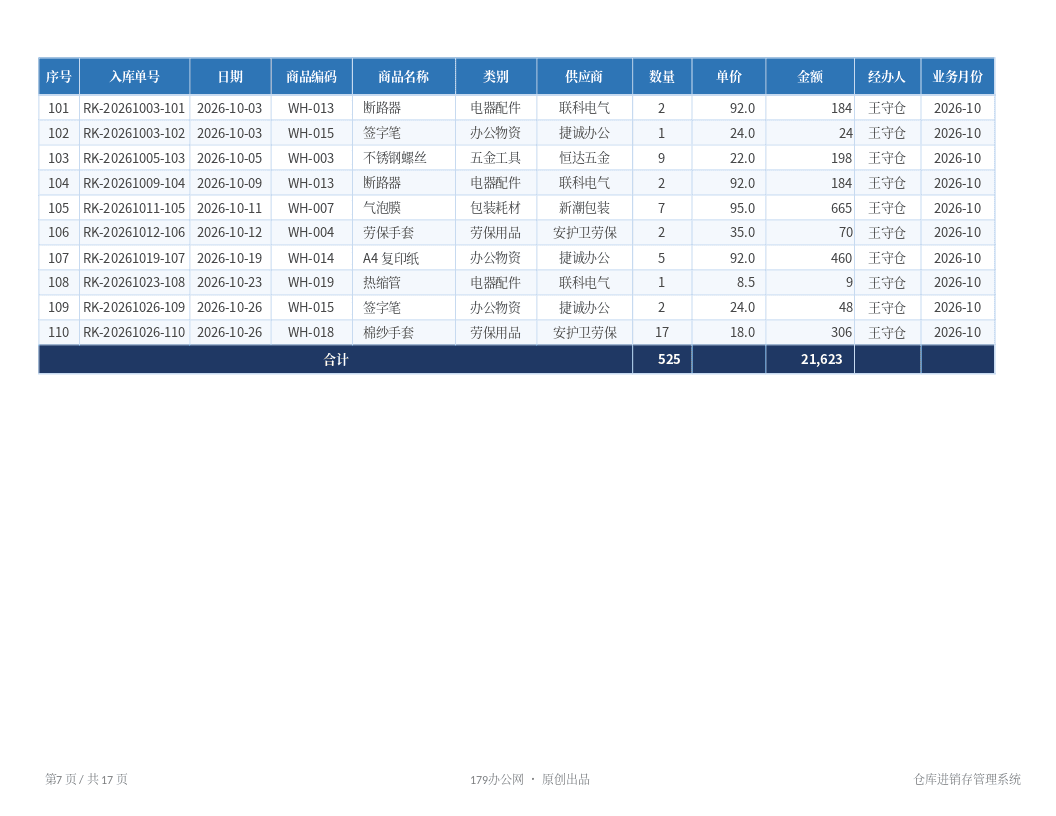Select product code WH-018
Viewport: 1056px width, 816px height.
311,333
